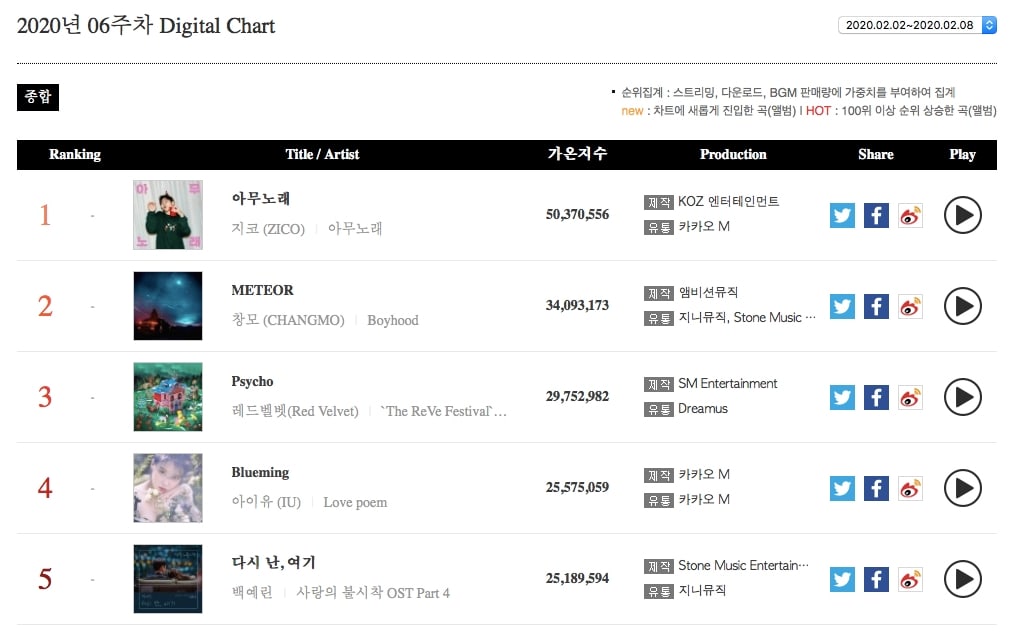Share 다시 난, 여기 on Facebook
This screenshot has height=632, width=1017.
876,579
